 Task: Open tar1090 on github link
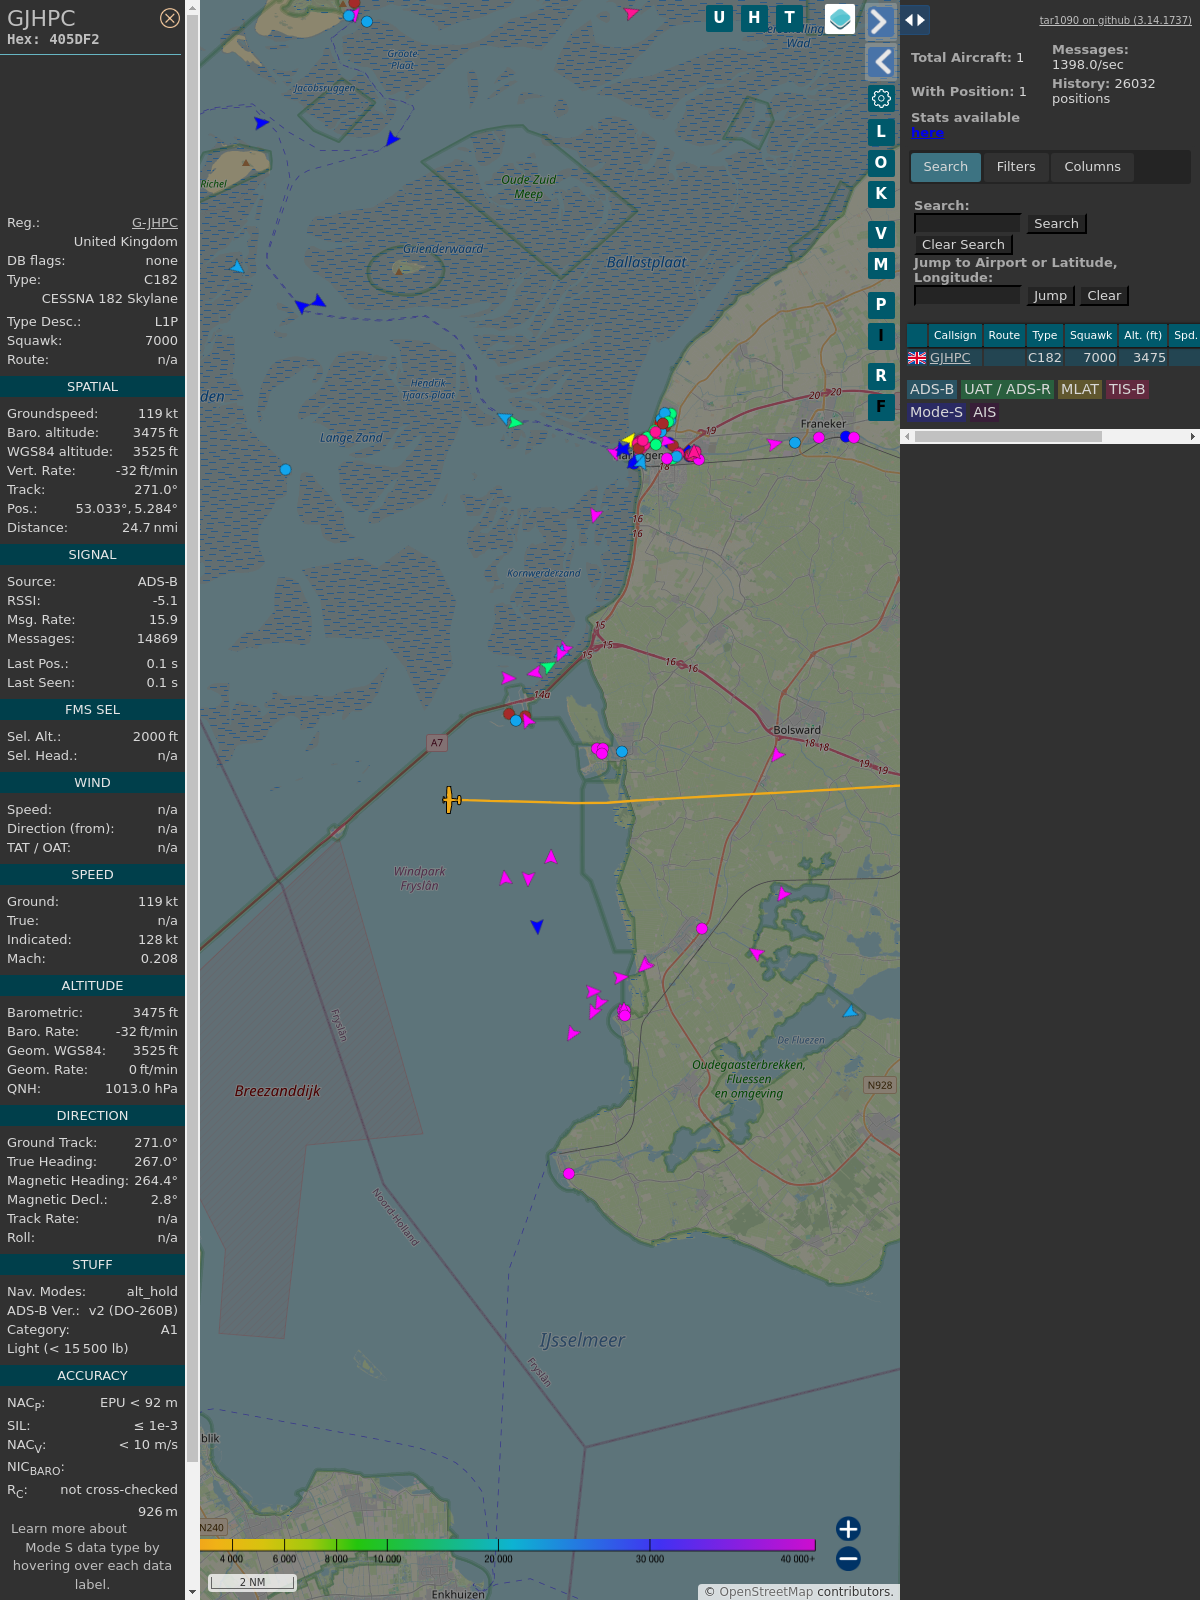[x=1115, y=20]
